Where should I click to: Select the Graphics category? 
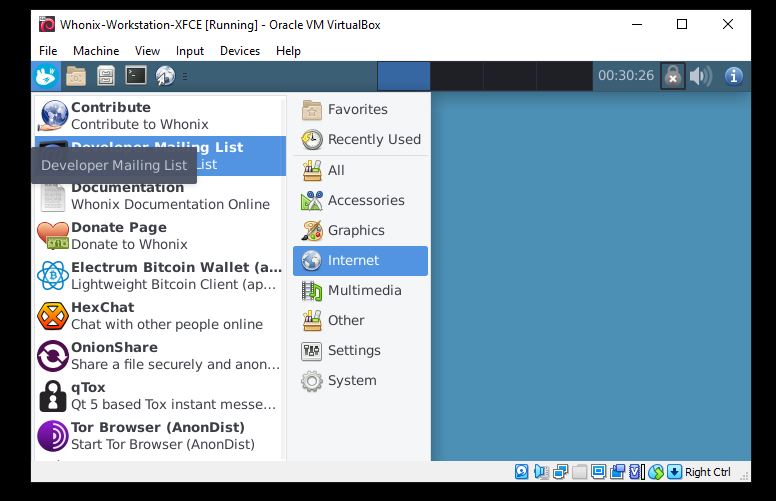pyautogui.click(x=360, y=231)
